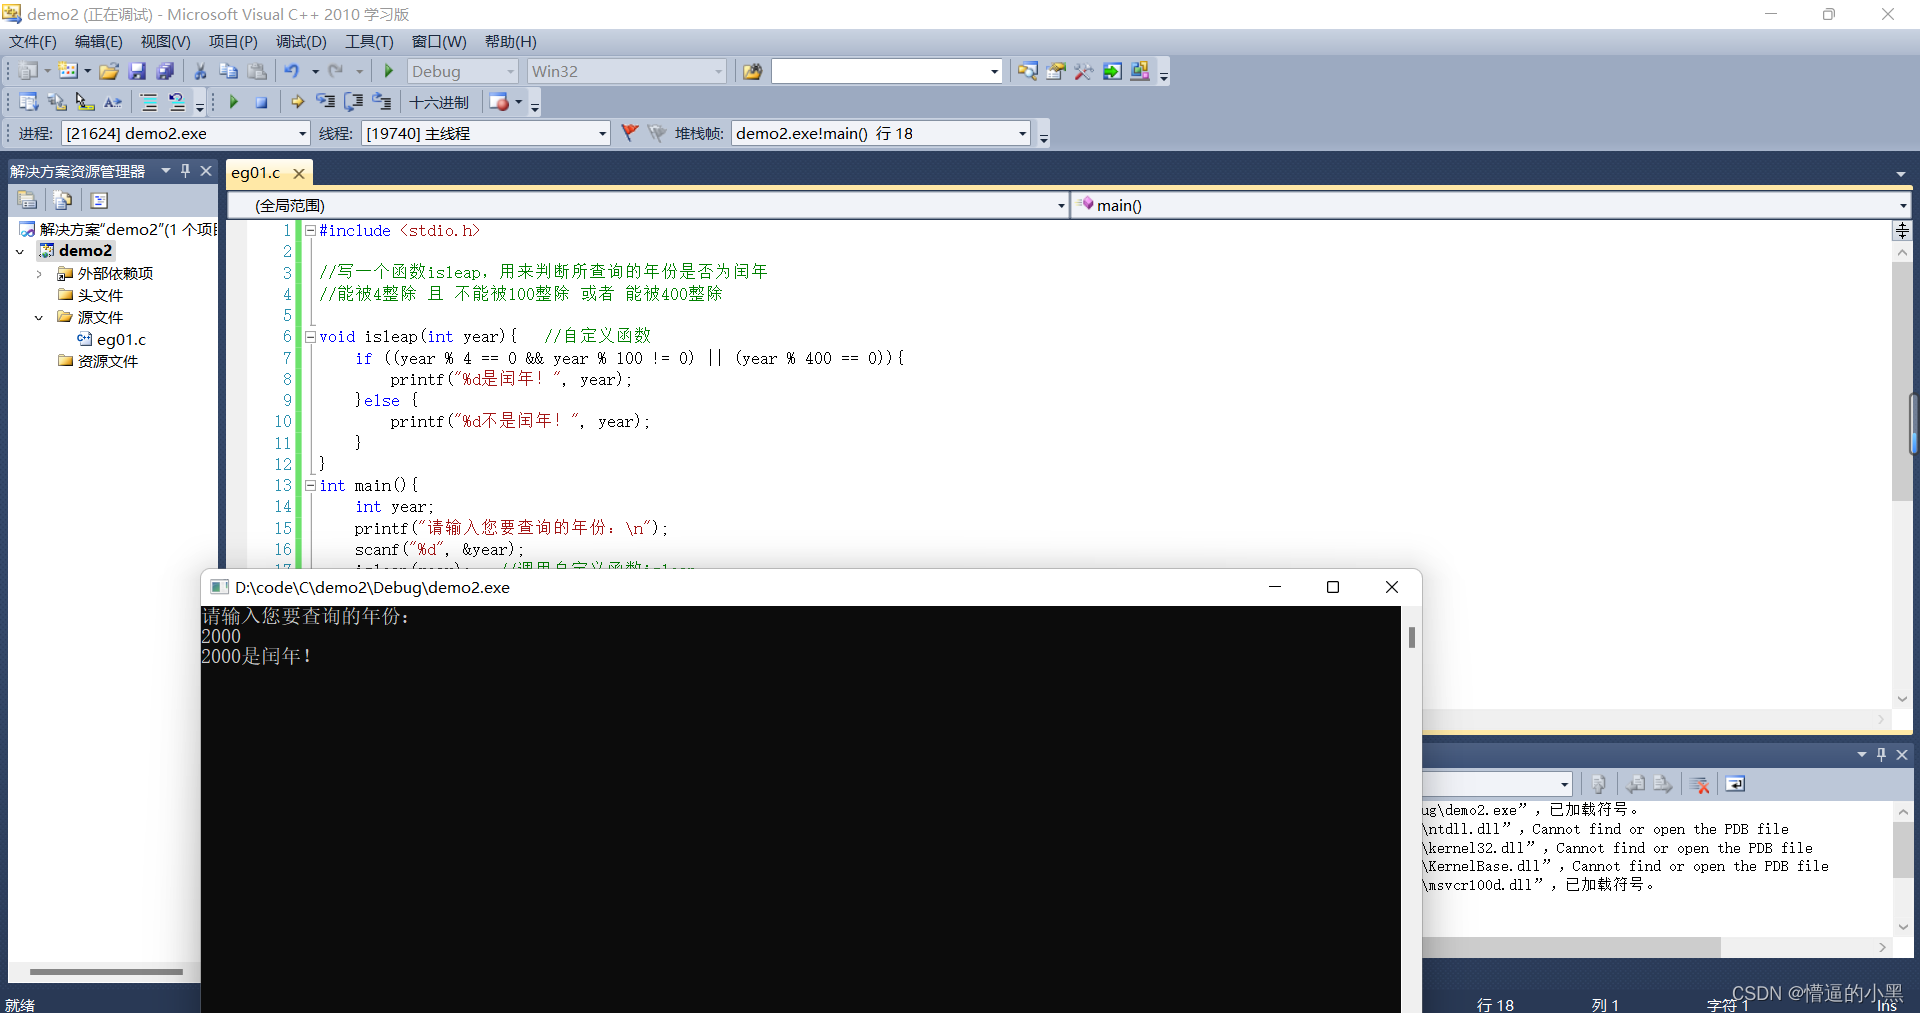This screenshot has width=1920, height=1013.
Task: Click the Add New Item toolbar icon
Action: pyautogui.click(x=68, y=71)
